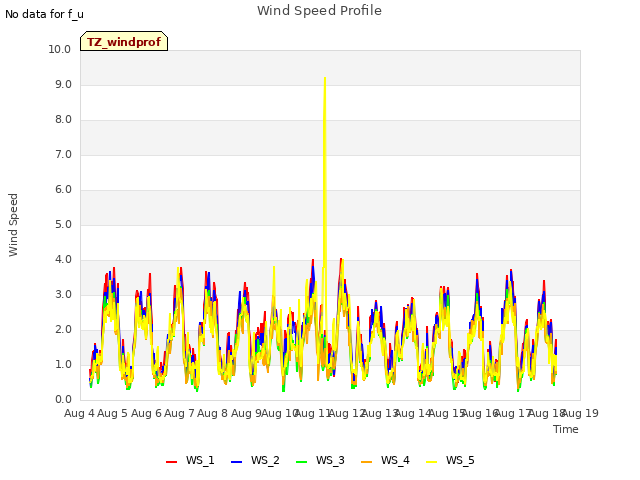Screen dimensions: 640x480
Task: Click the 4.0 y-axis tick label
Action: tap(63, 260)
